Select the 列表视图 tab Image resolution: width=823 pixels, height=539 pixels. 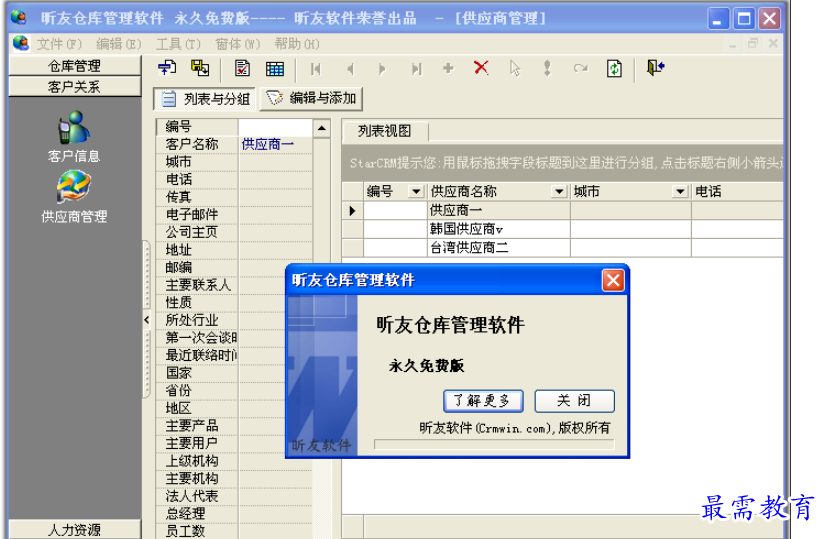[385, 131]
